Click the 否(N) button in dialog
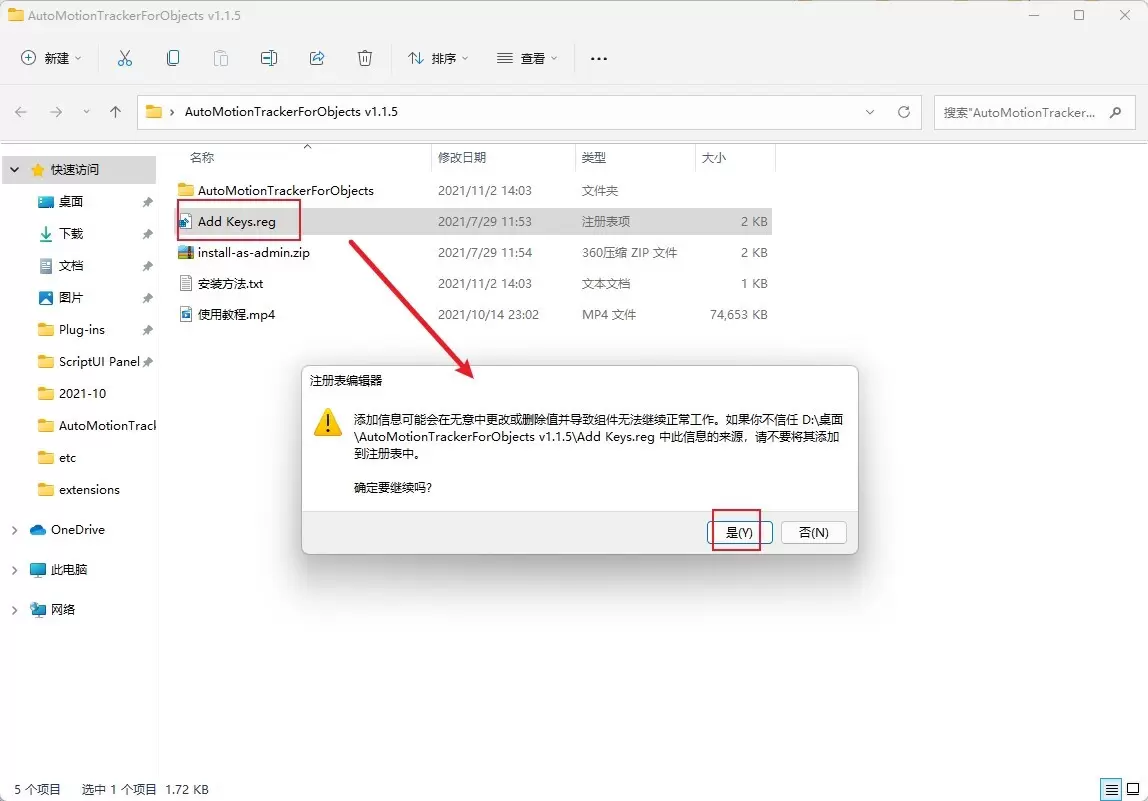Screen dimensions: 1148x801 coord(813,532)
